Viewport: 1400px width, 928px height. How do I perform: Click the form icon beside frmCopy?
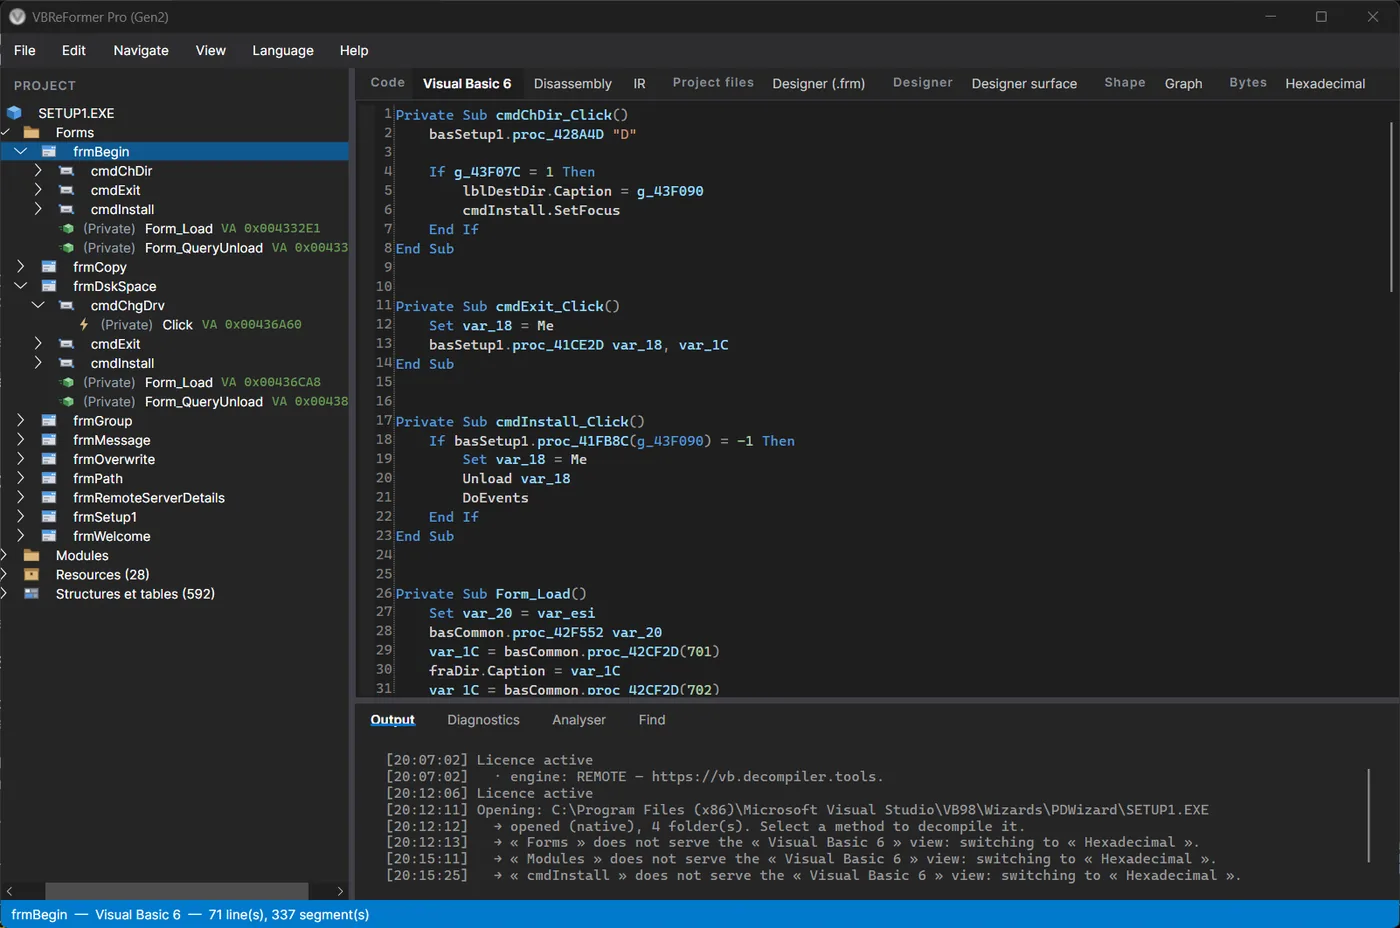click(x=49, y=267)
